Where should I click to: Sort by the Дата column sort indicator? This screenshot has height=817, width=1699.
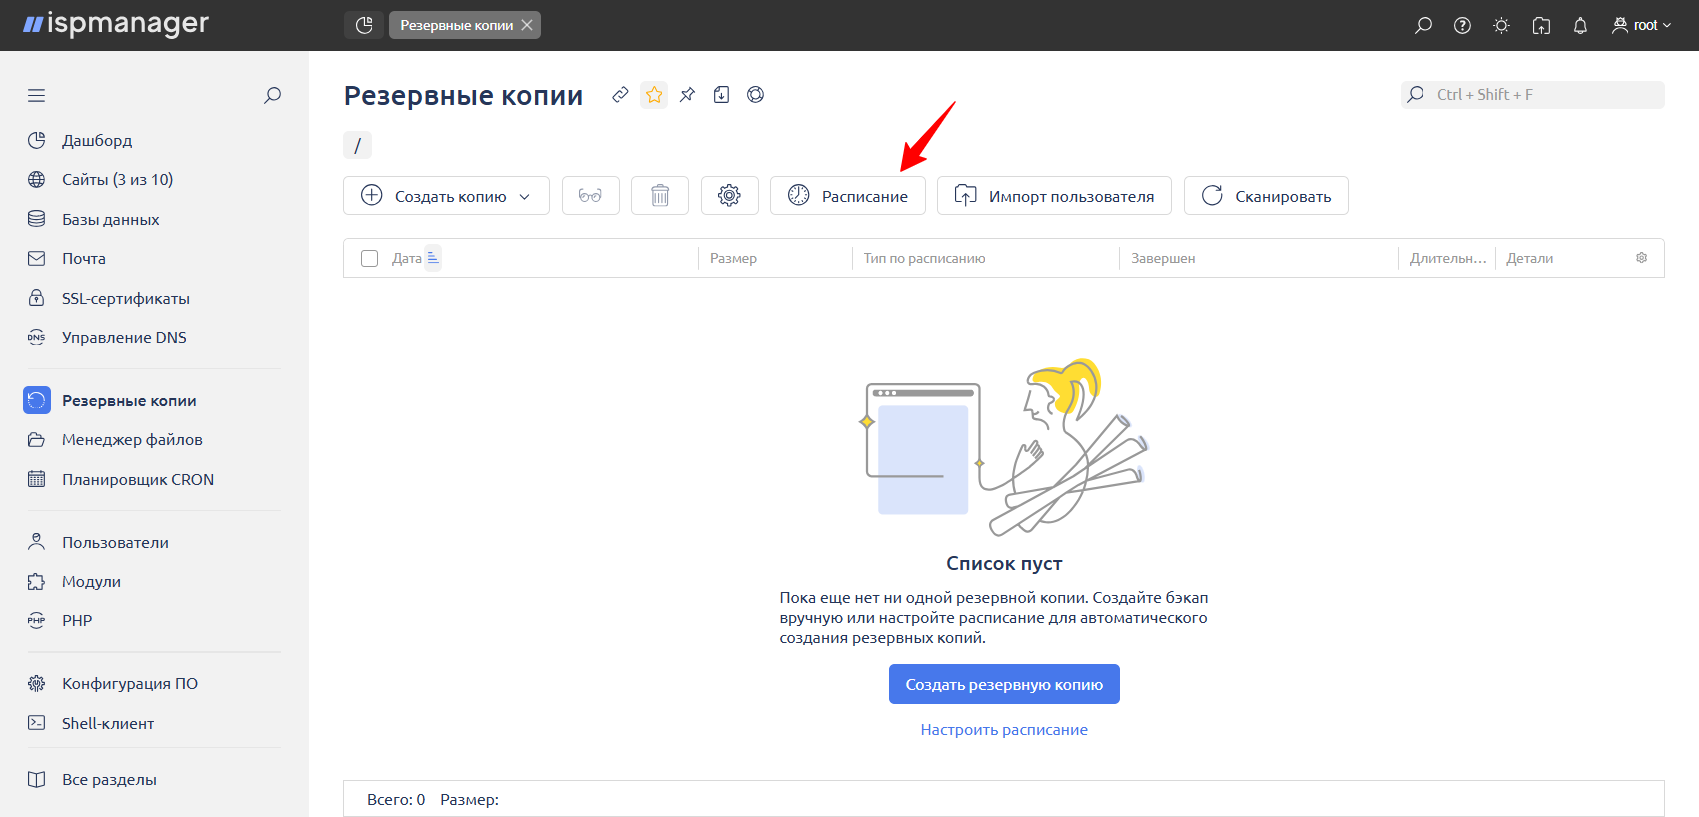(433, 258)
